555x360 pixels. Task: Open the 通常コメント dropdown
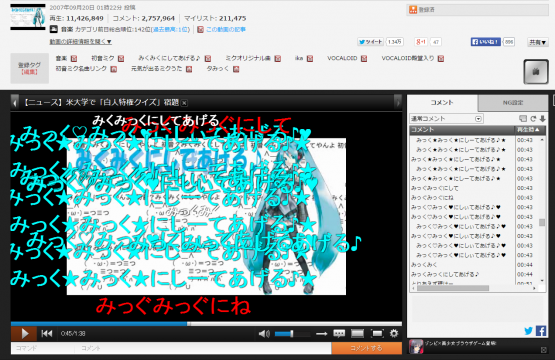coord(446,119)
